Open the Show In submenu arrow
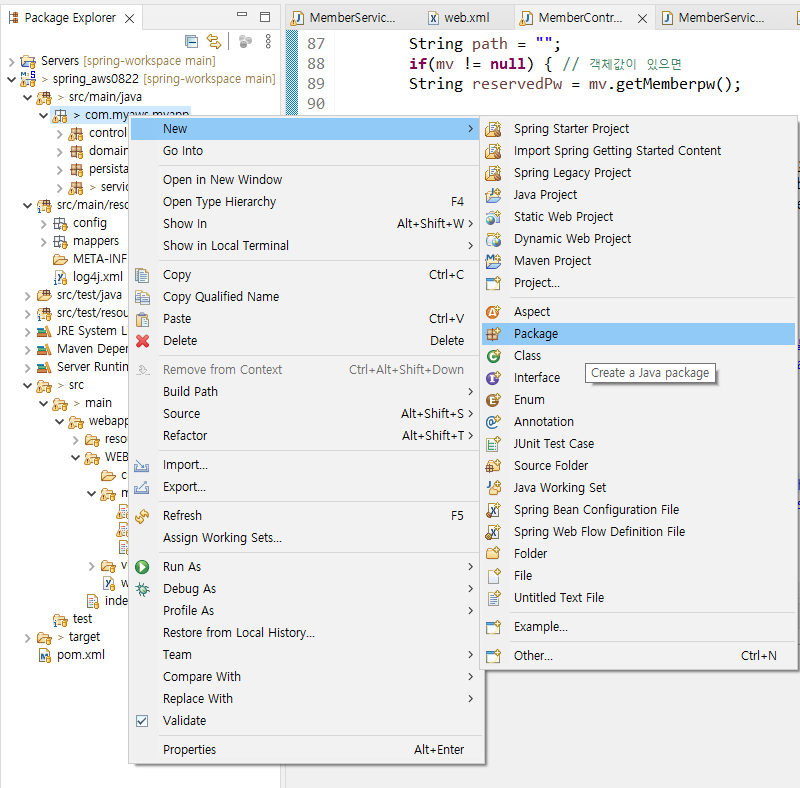The height and width of the screenshot is (788, 800). point(470,224)
